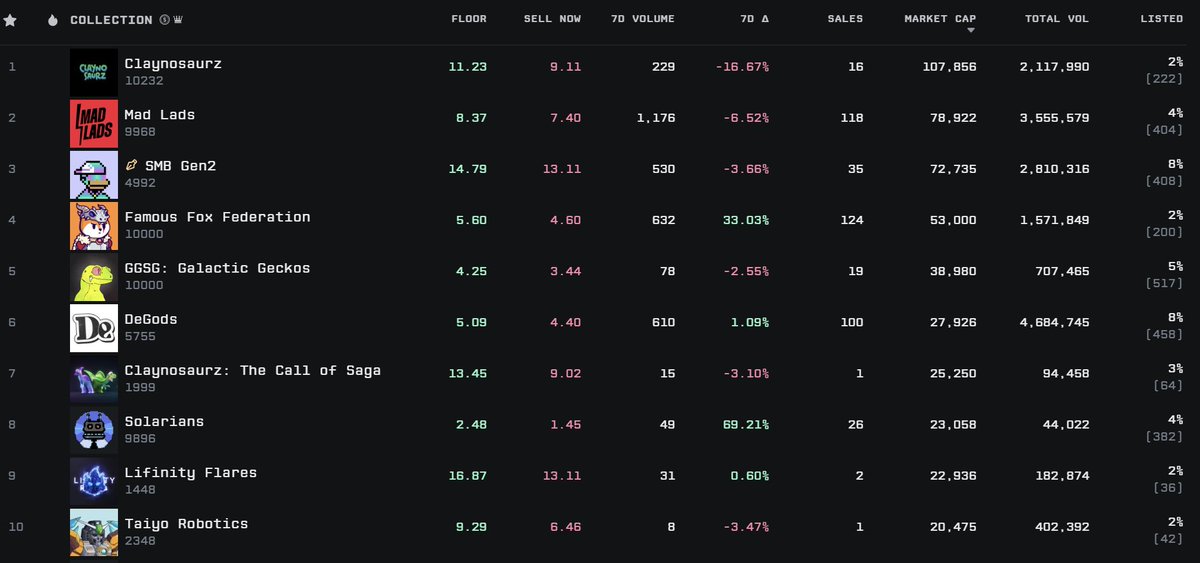The width and height of the screenshot is (1200, 563).
Task: Click Lifinity Flares listed count [36]
Action: (1168, 489)
